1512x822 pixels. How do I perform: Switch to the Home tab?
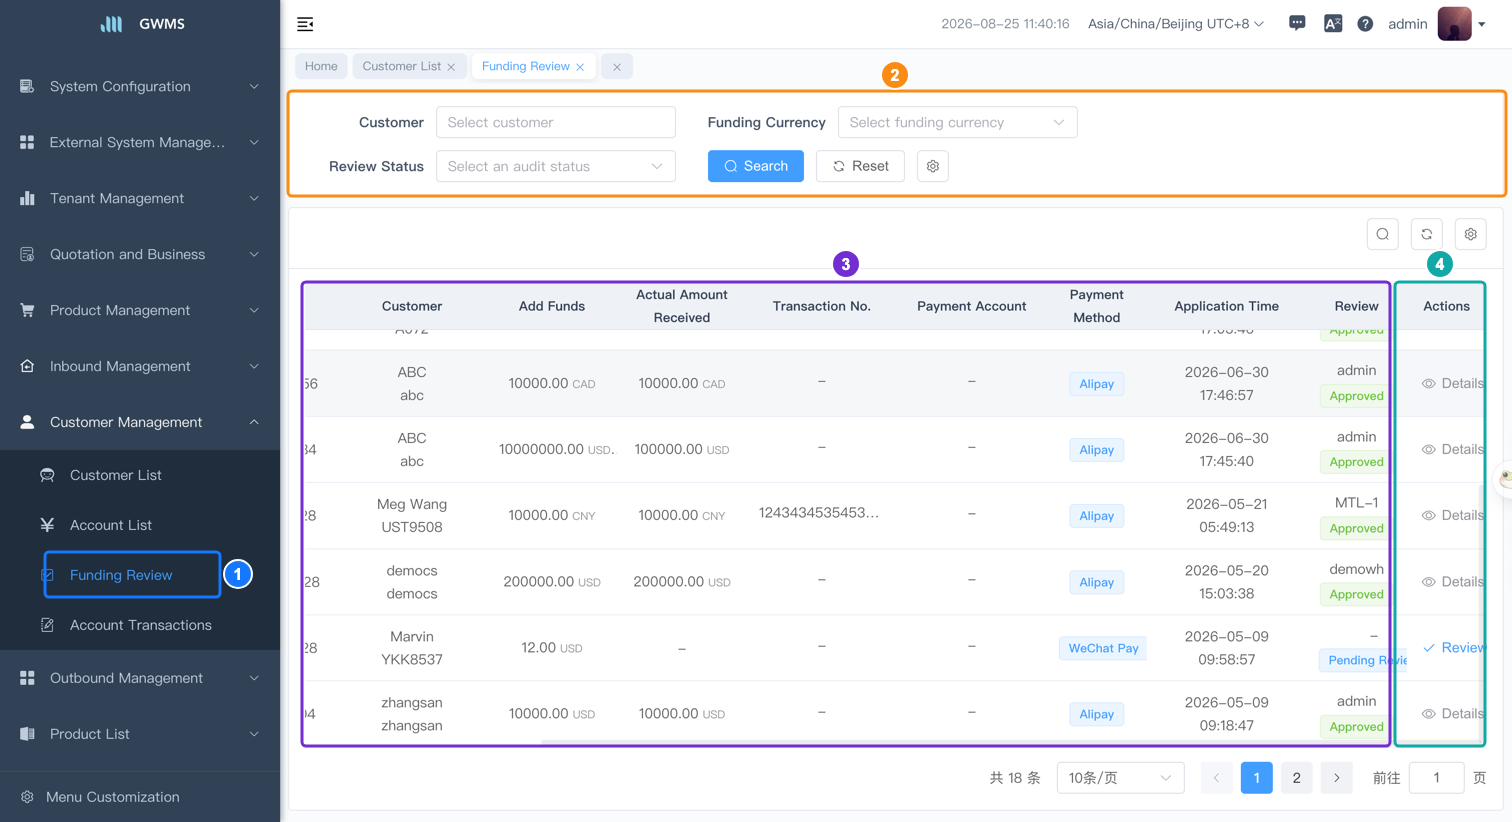[321, 66]
